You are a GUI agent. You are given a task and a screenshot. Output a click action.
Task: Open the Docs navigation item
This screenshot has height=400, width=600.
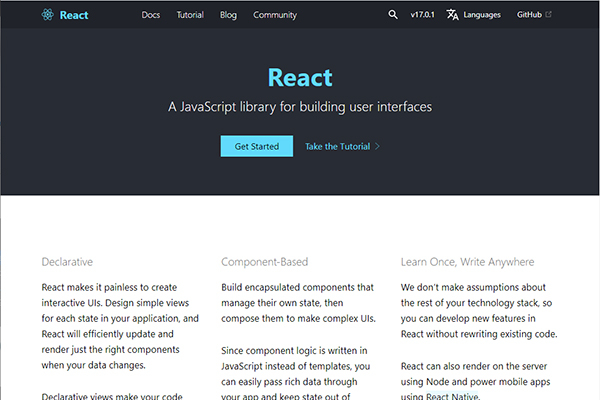(151, 15)
